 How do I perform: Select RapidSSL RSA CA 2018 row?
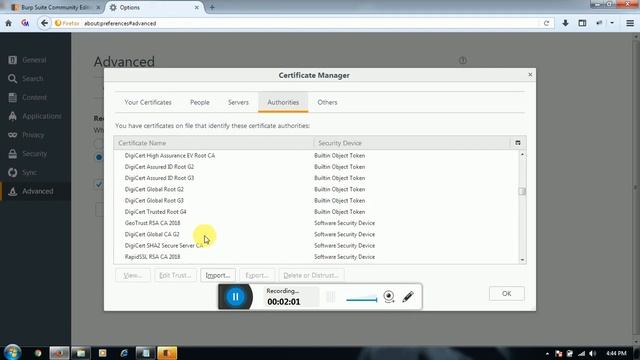pyautogui.click(x=316, y=257)
